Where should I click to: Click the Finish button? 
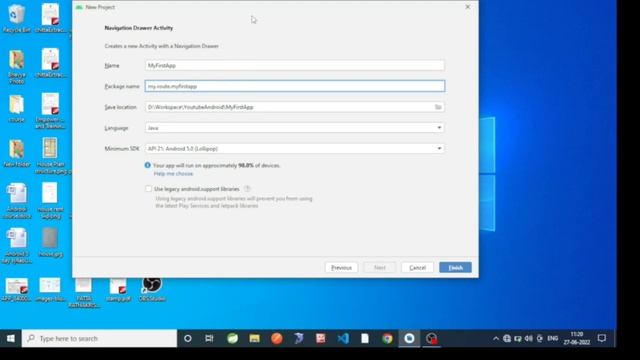[x=455, y=267]
